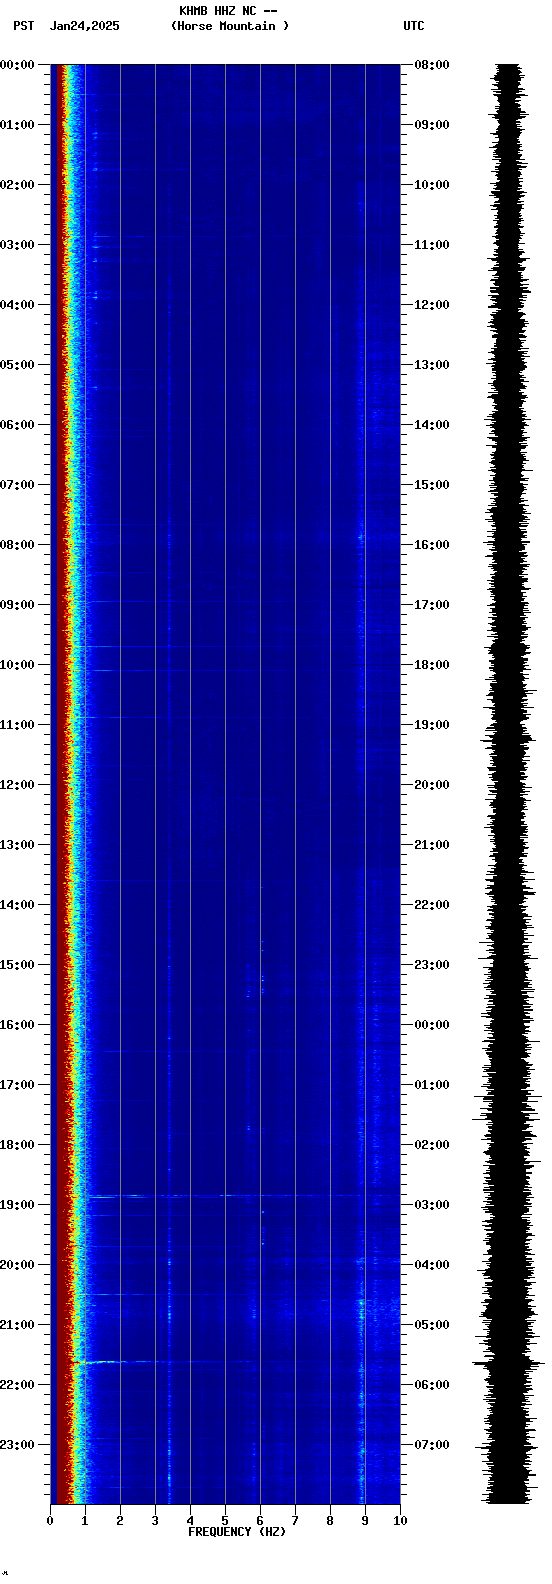Viewport: 552px width, 1584px height.
Task: Select the '22:00' PST axis label
Action: click(x=18, y=1385)
